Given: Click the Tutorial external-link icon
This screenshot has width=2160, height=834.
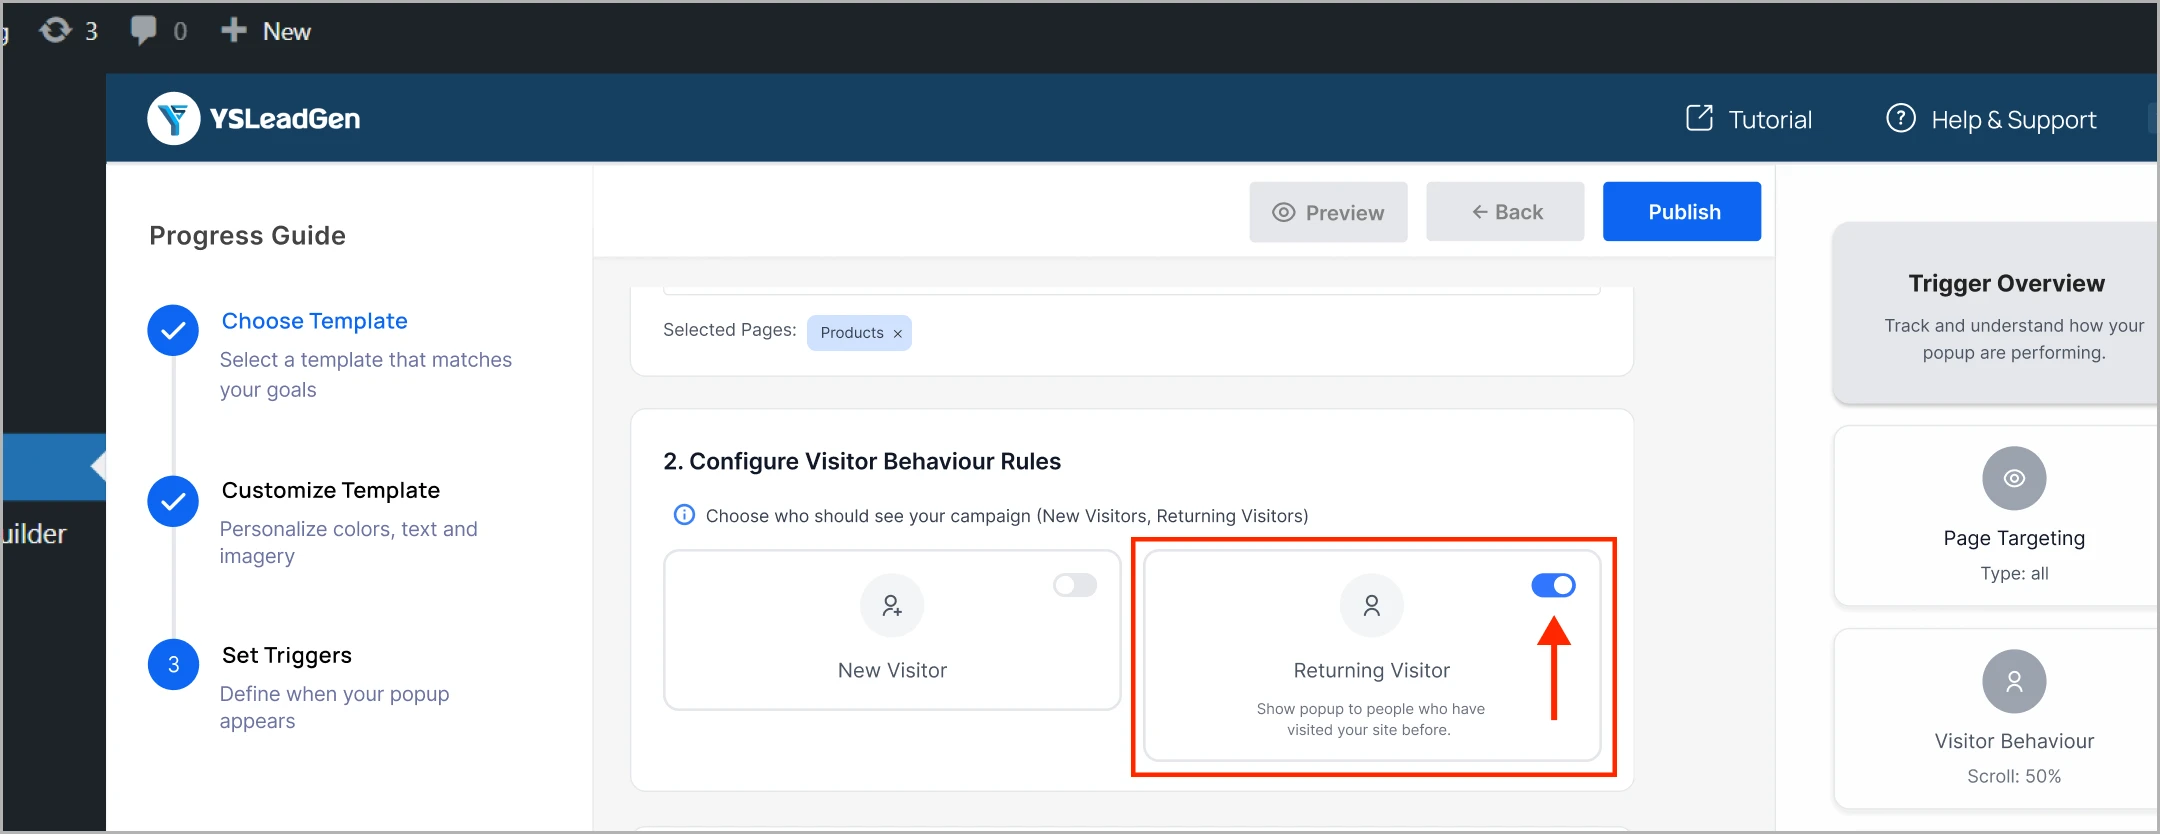Looking at the screenshot, I should 1699,118.
